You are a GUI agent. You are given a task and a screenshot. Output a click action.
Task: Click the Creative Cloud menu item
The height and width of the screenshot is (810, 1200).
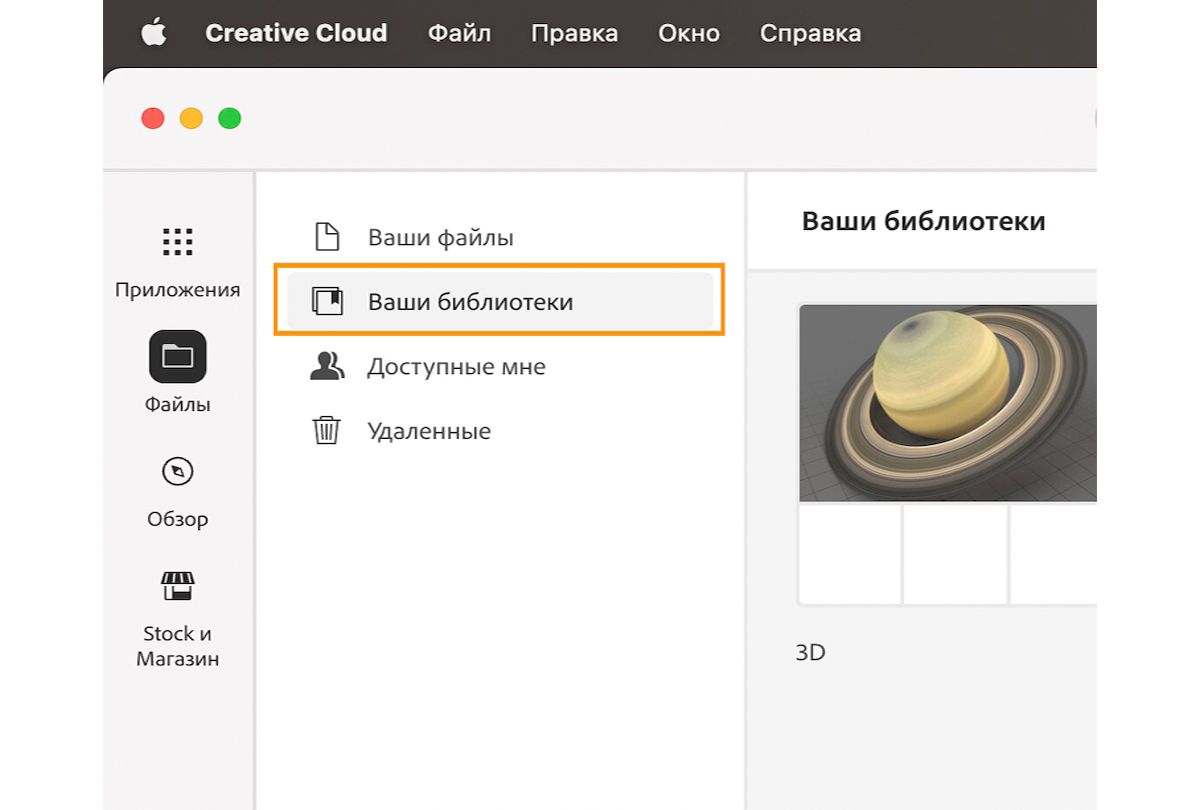click(x=296, y=33)
